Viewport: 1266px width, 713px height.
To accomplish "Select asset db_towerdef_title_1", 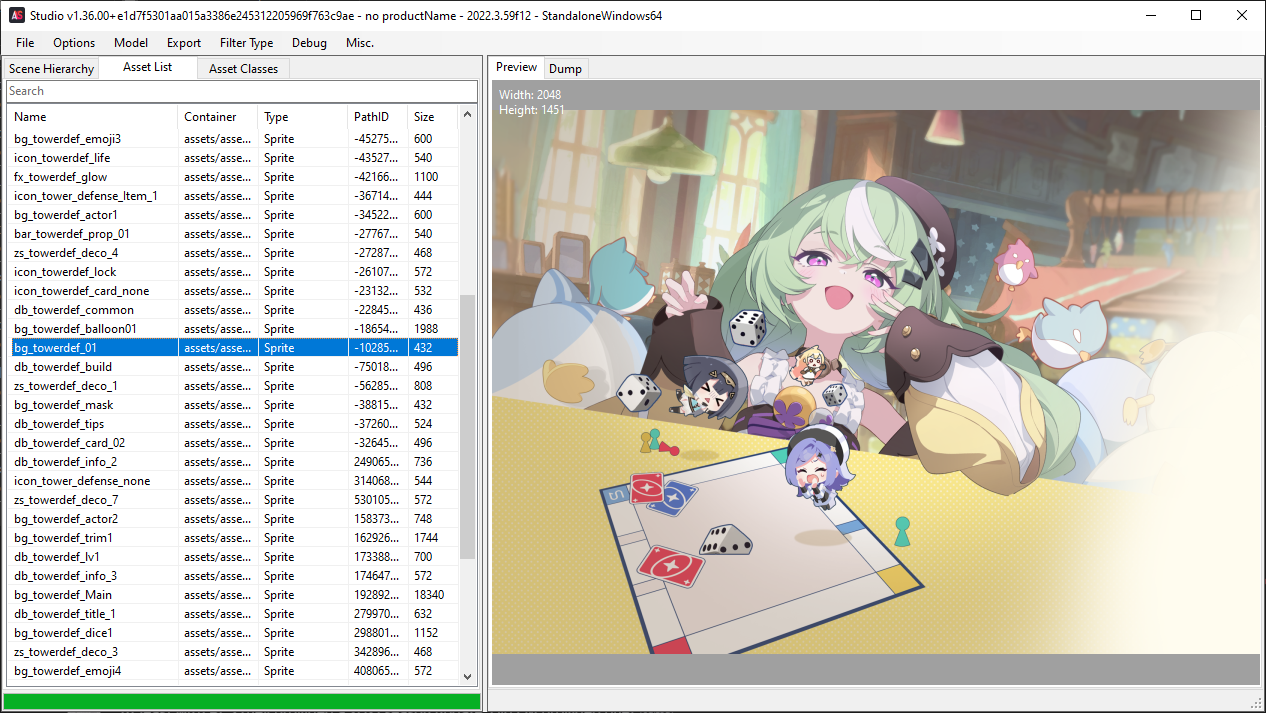I will pyautogui.click(x=233, y=614).
